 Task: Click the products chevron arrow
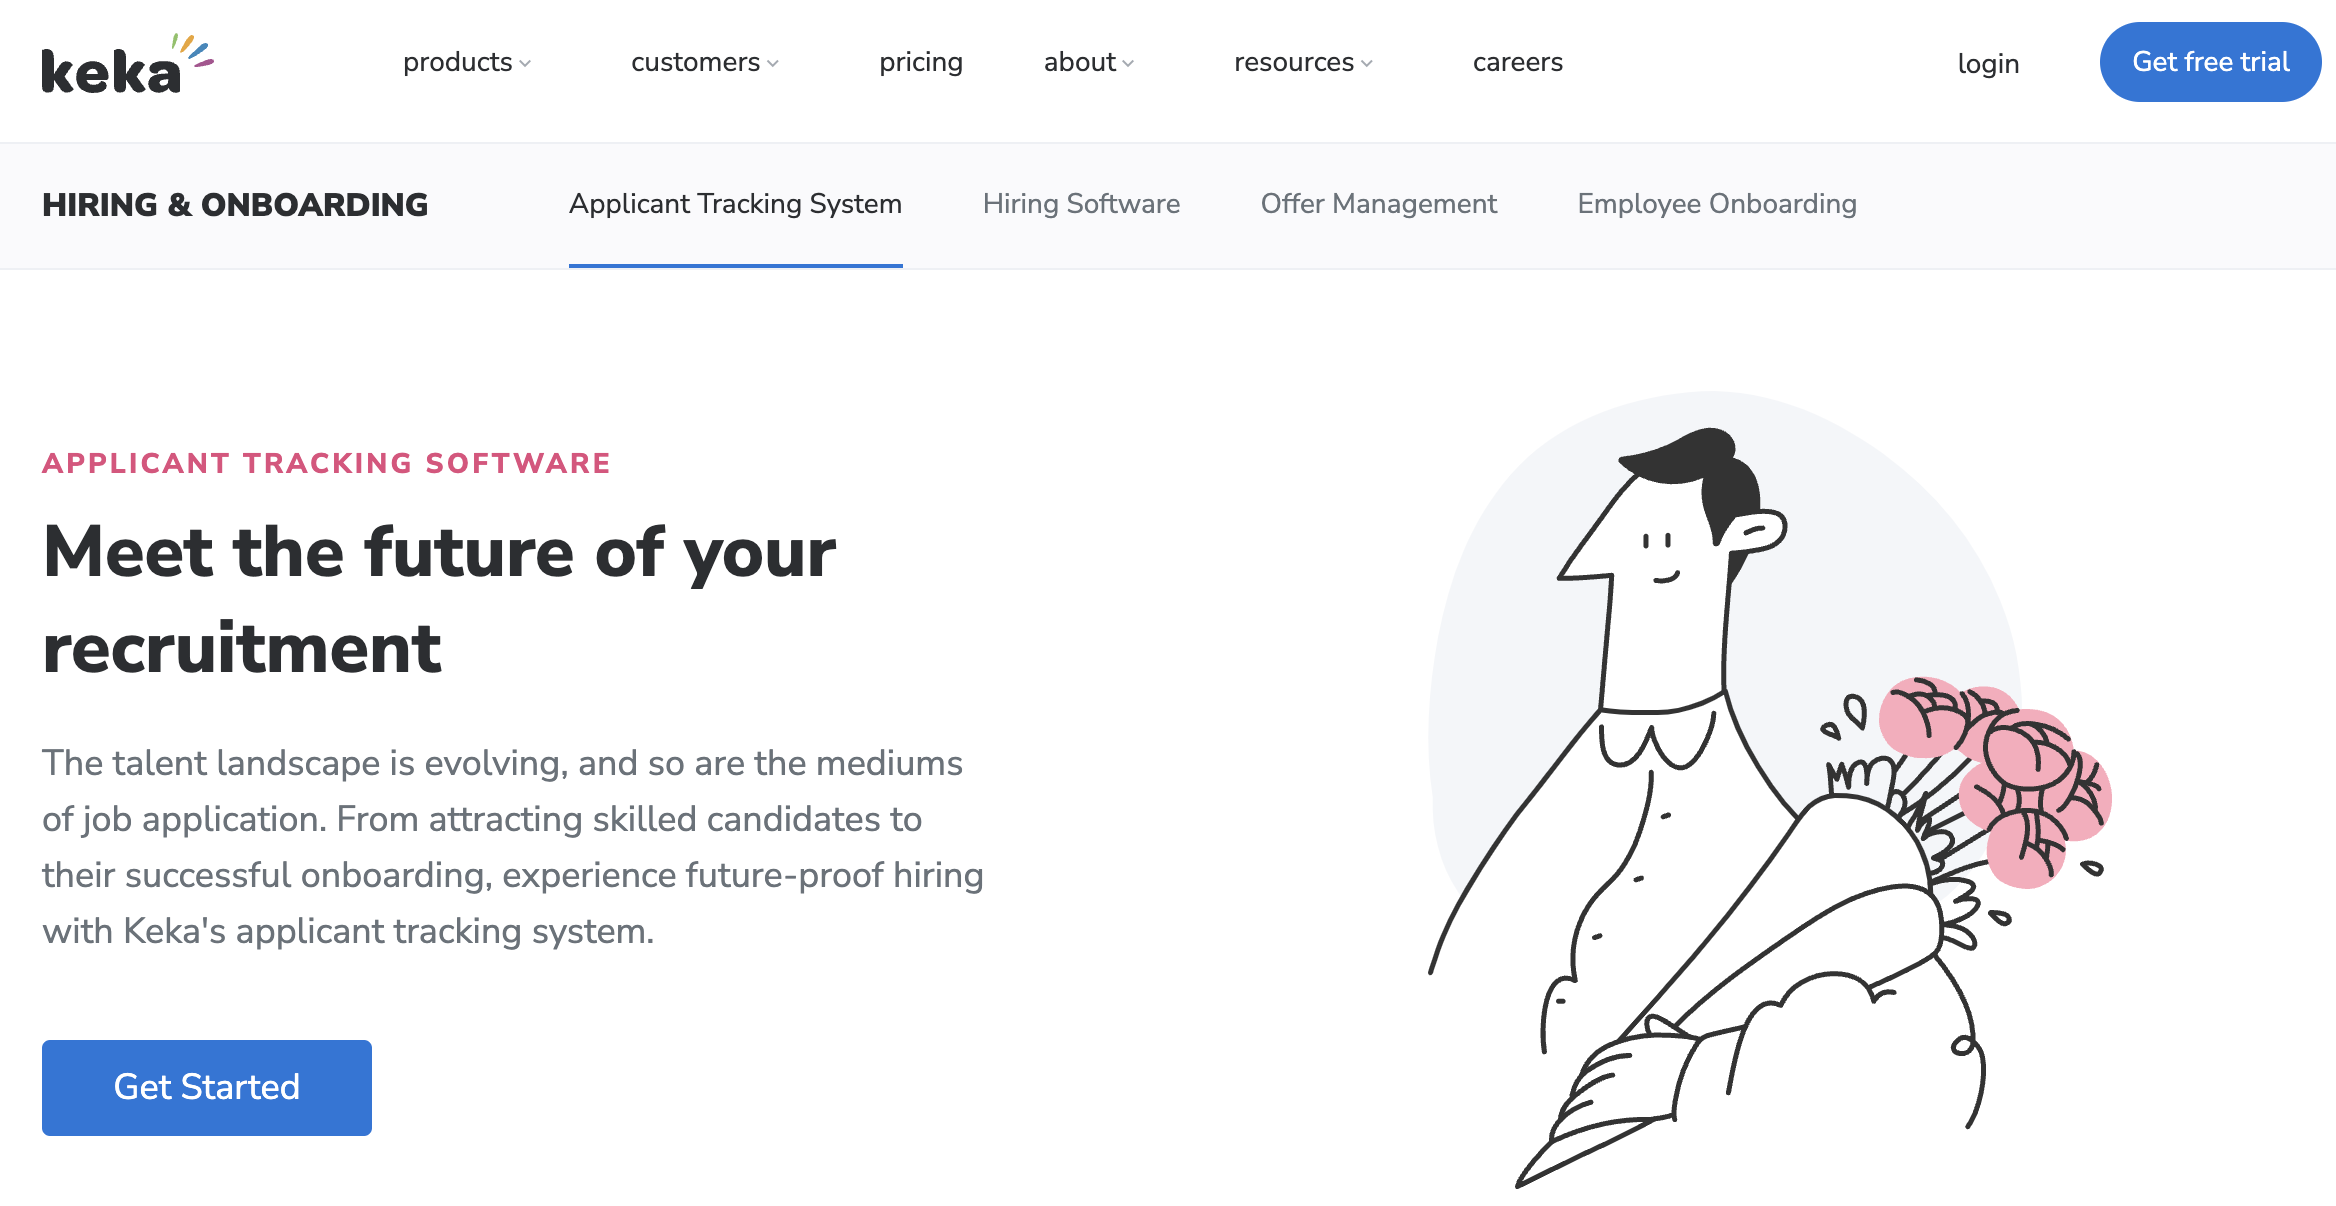(x=527, y=64)
